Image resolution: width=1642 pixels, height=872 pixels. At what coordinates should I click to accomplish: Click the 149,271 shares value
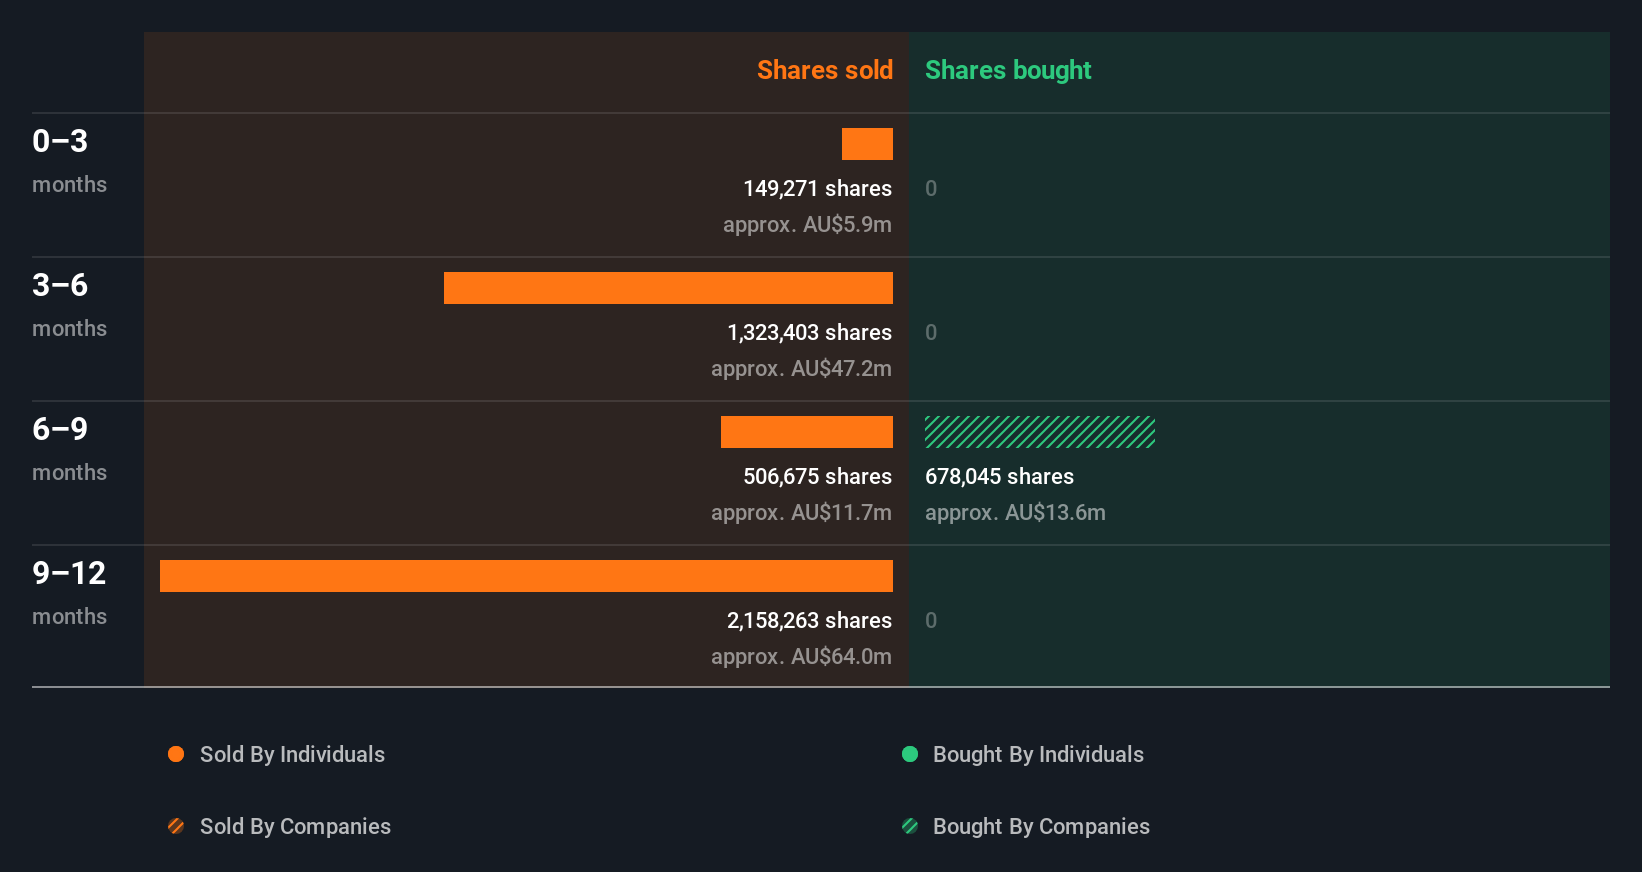pos(817,188)
